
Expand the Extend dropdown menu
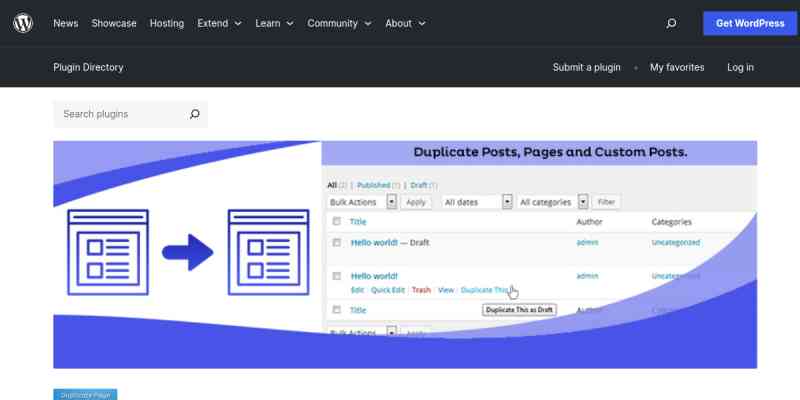[x=219, y=23]
